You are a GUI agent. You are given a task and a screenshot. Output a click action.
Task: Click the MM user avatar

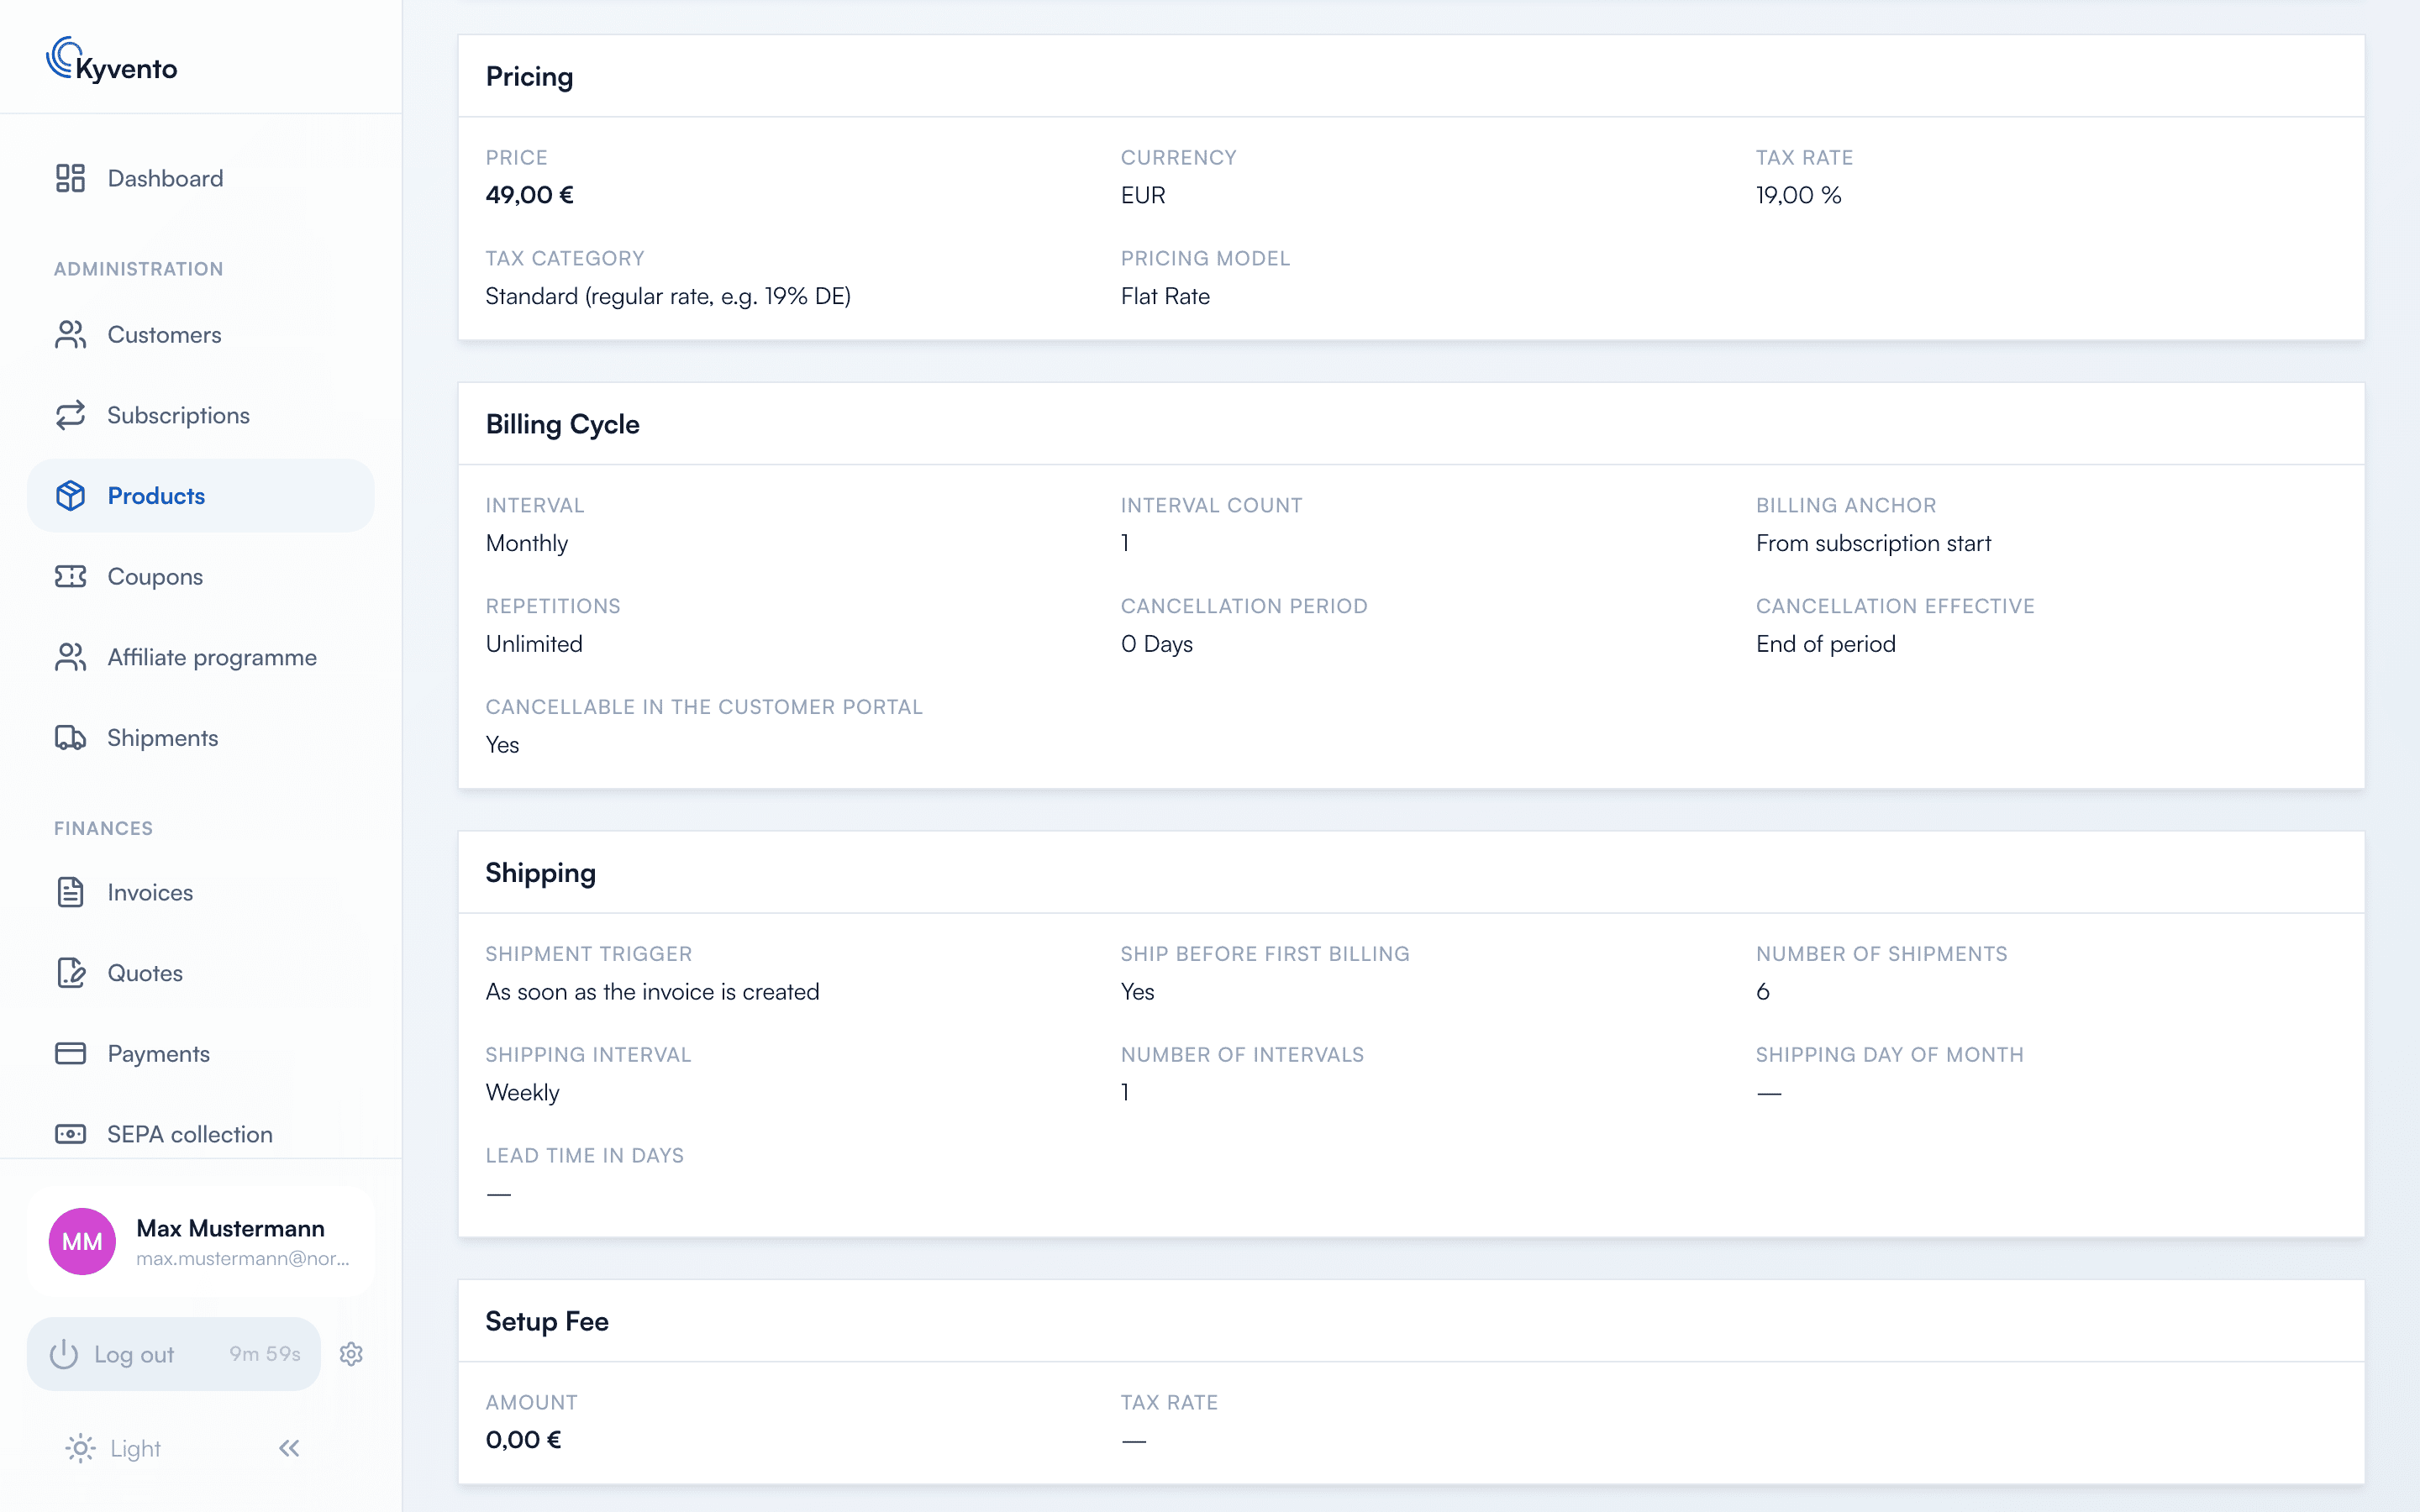[82, 1241]
